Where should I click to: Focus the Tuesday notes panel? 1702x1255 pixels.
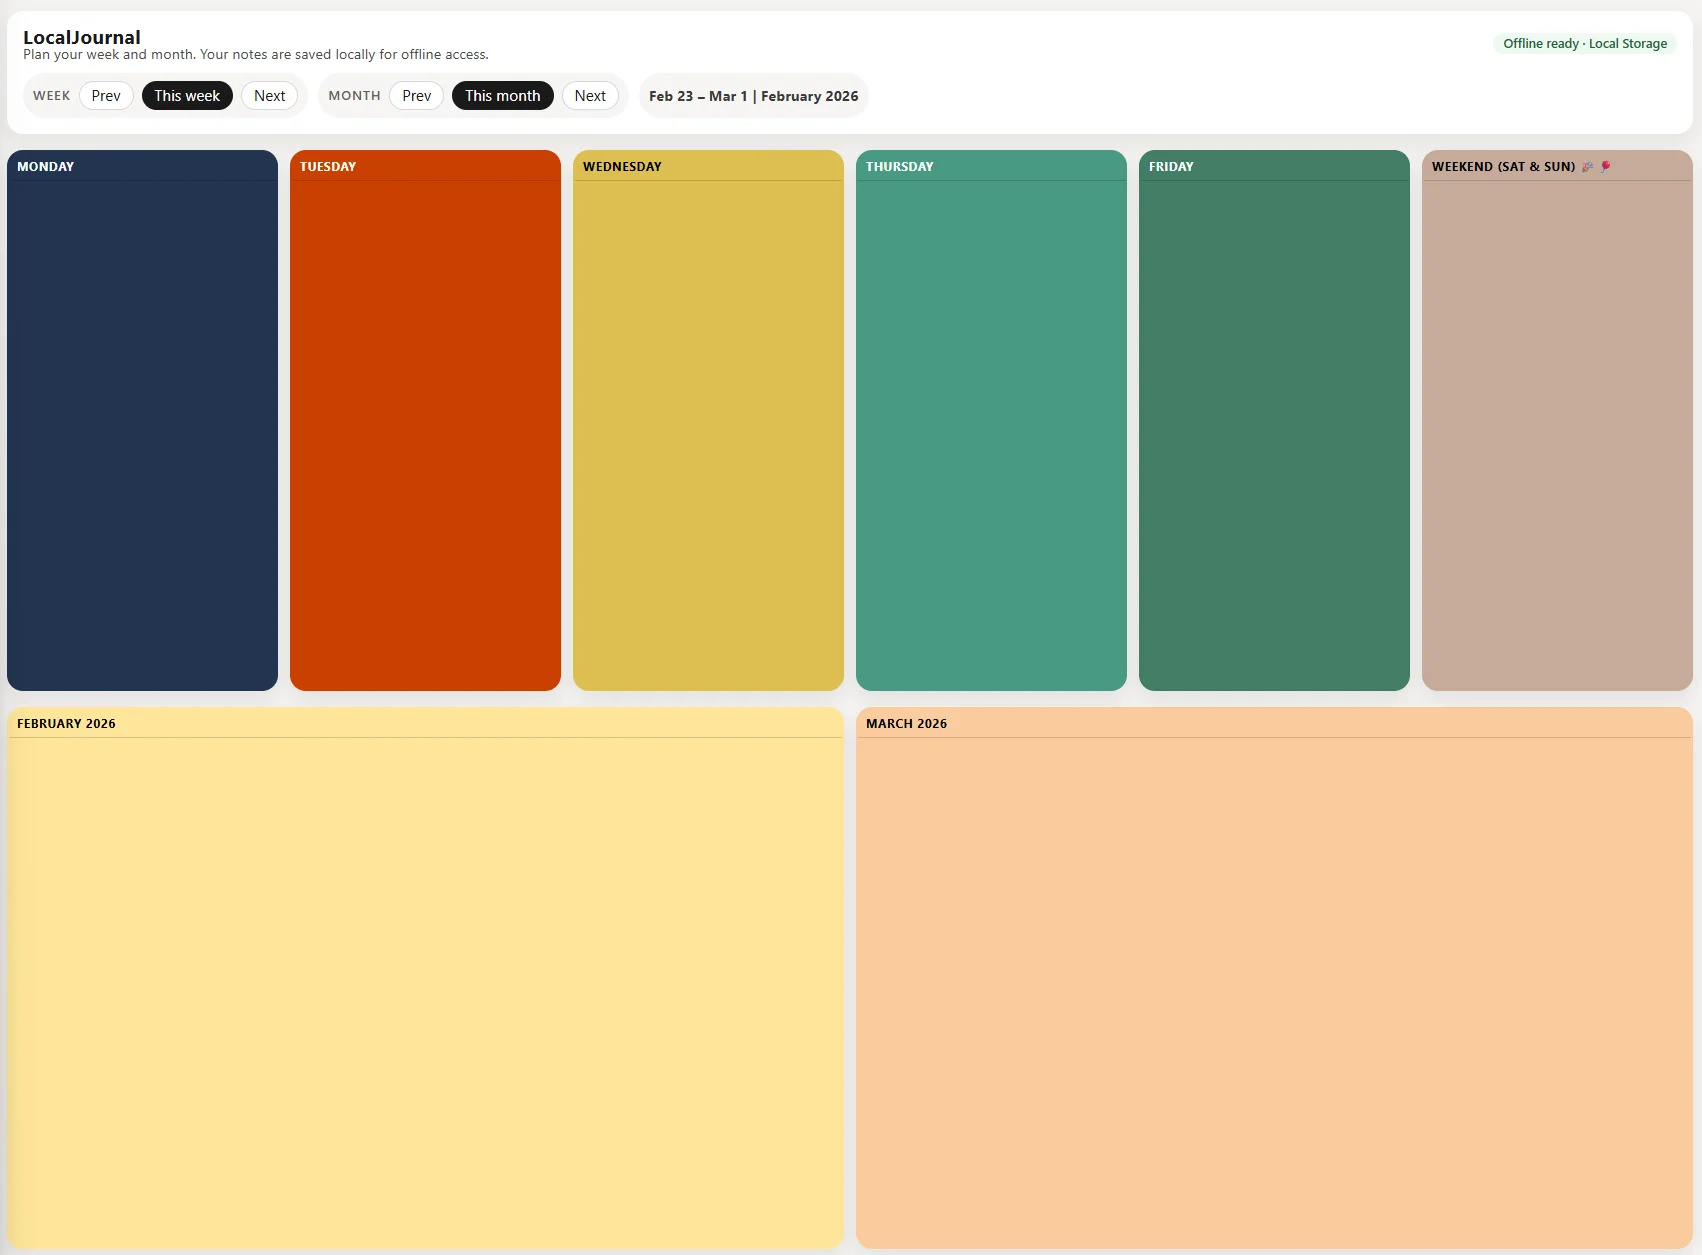pos(425,435)
